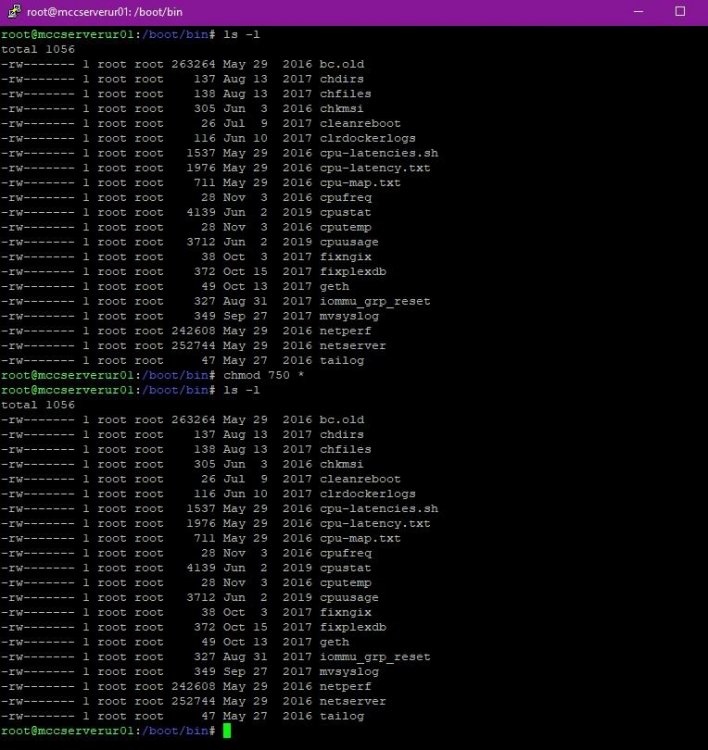This screenshot has width=708, height=750.
Task: Click the green terminal cursor block
Action: click(x=227, y=730)
